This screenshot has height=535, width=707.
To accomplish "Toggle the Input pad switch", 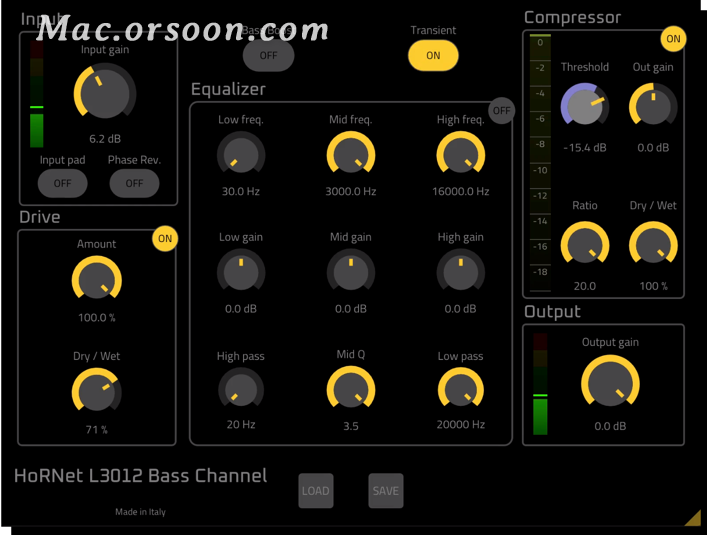I will [62, 183].
